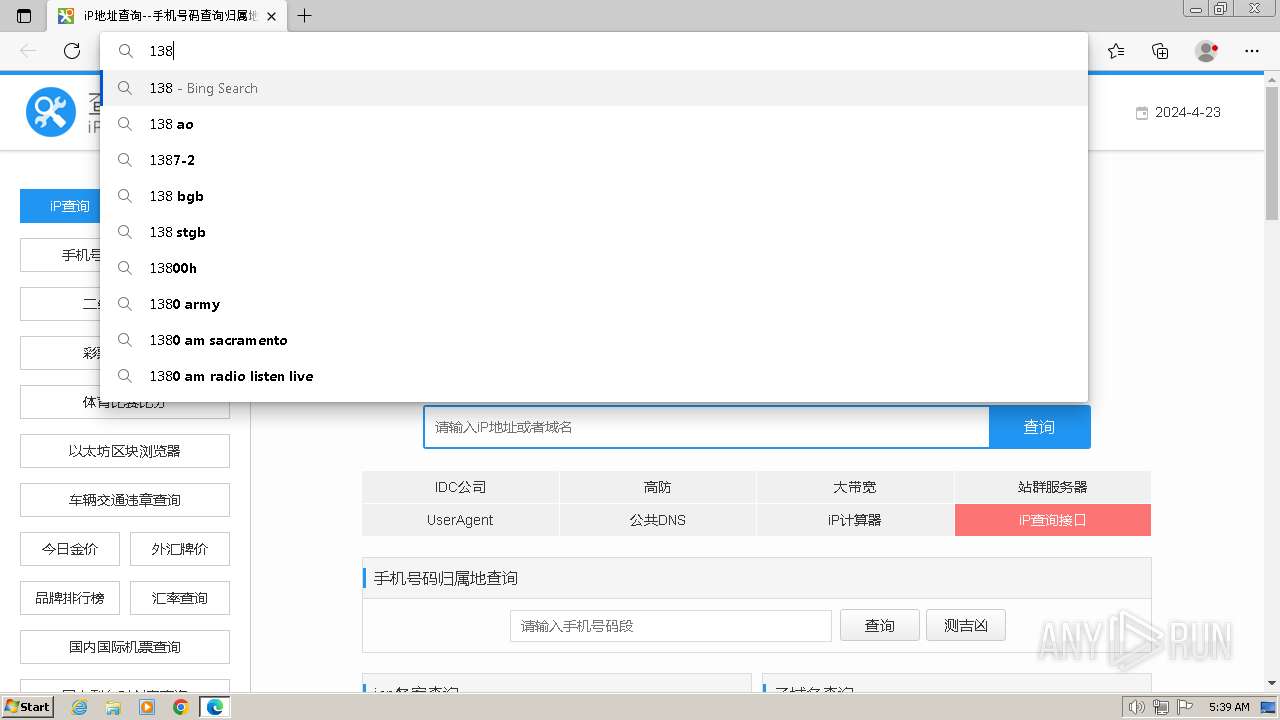
Task: Open the user profile avatar
Action: pyautogui.click(x=1207, y=51)
